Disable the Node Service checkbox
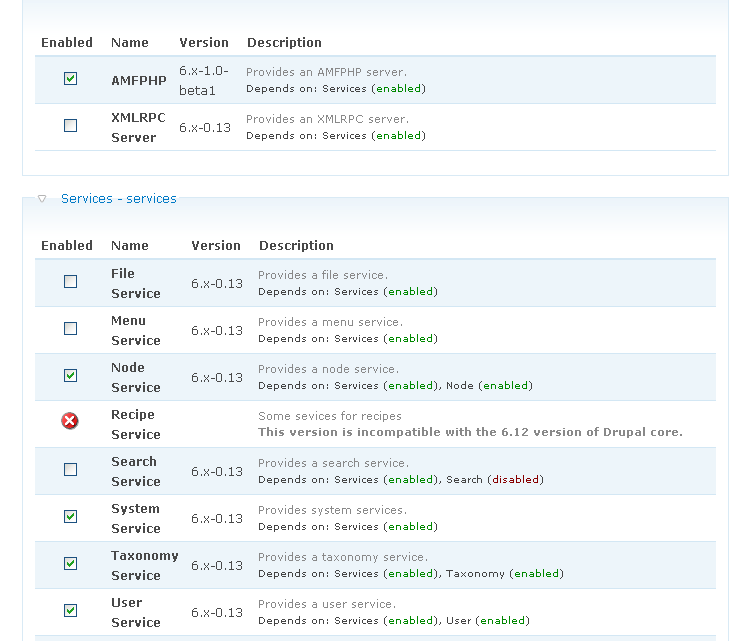Screen dimensions: 737x641 tap(71, 375)
